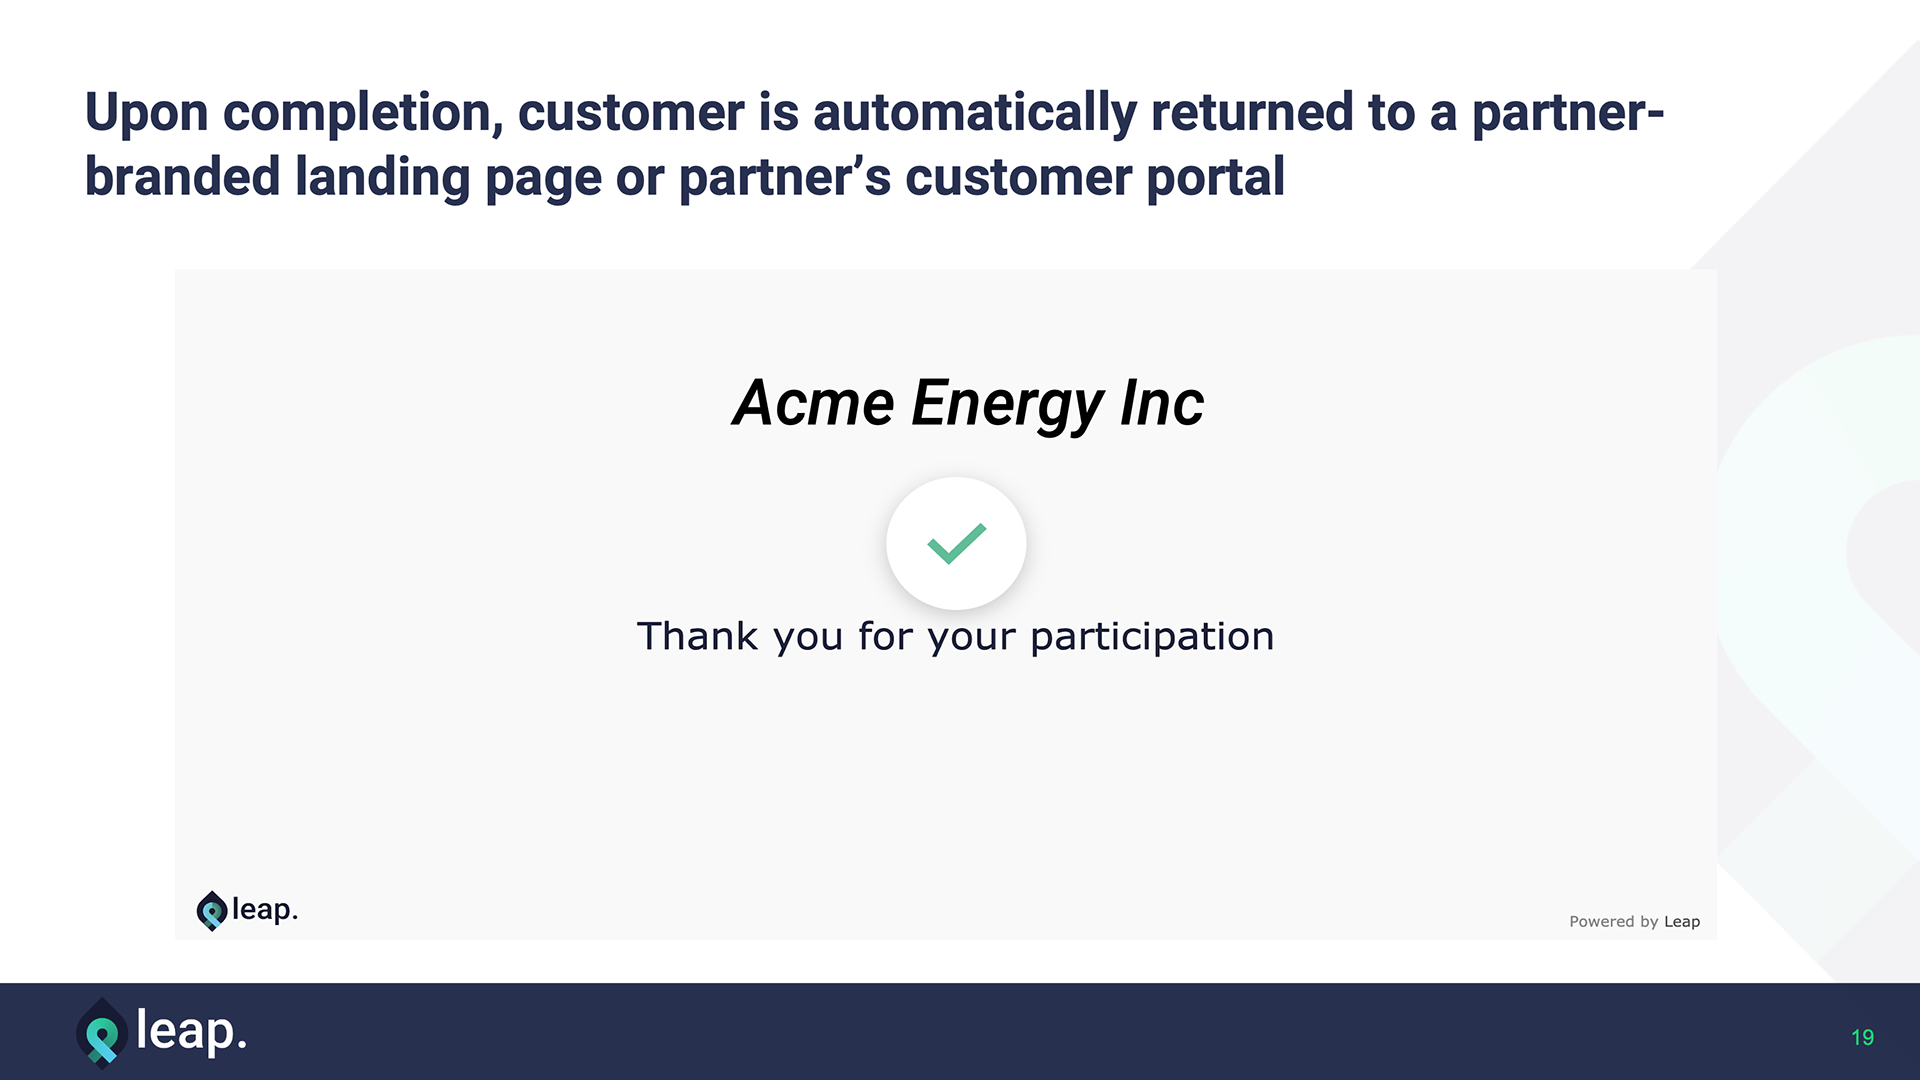Click the 'Acme Energy Inc' heading
This screenshot has height=1080, width=1920.
968,403
